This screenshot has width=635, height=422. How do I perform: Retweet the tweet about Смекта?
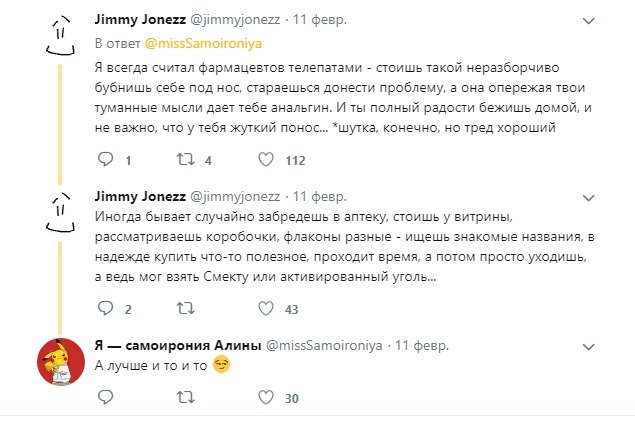(185, 309)
